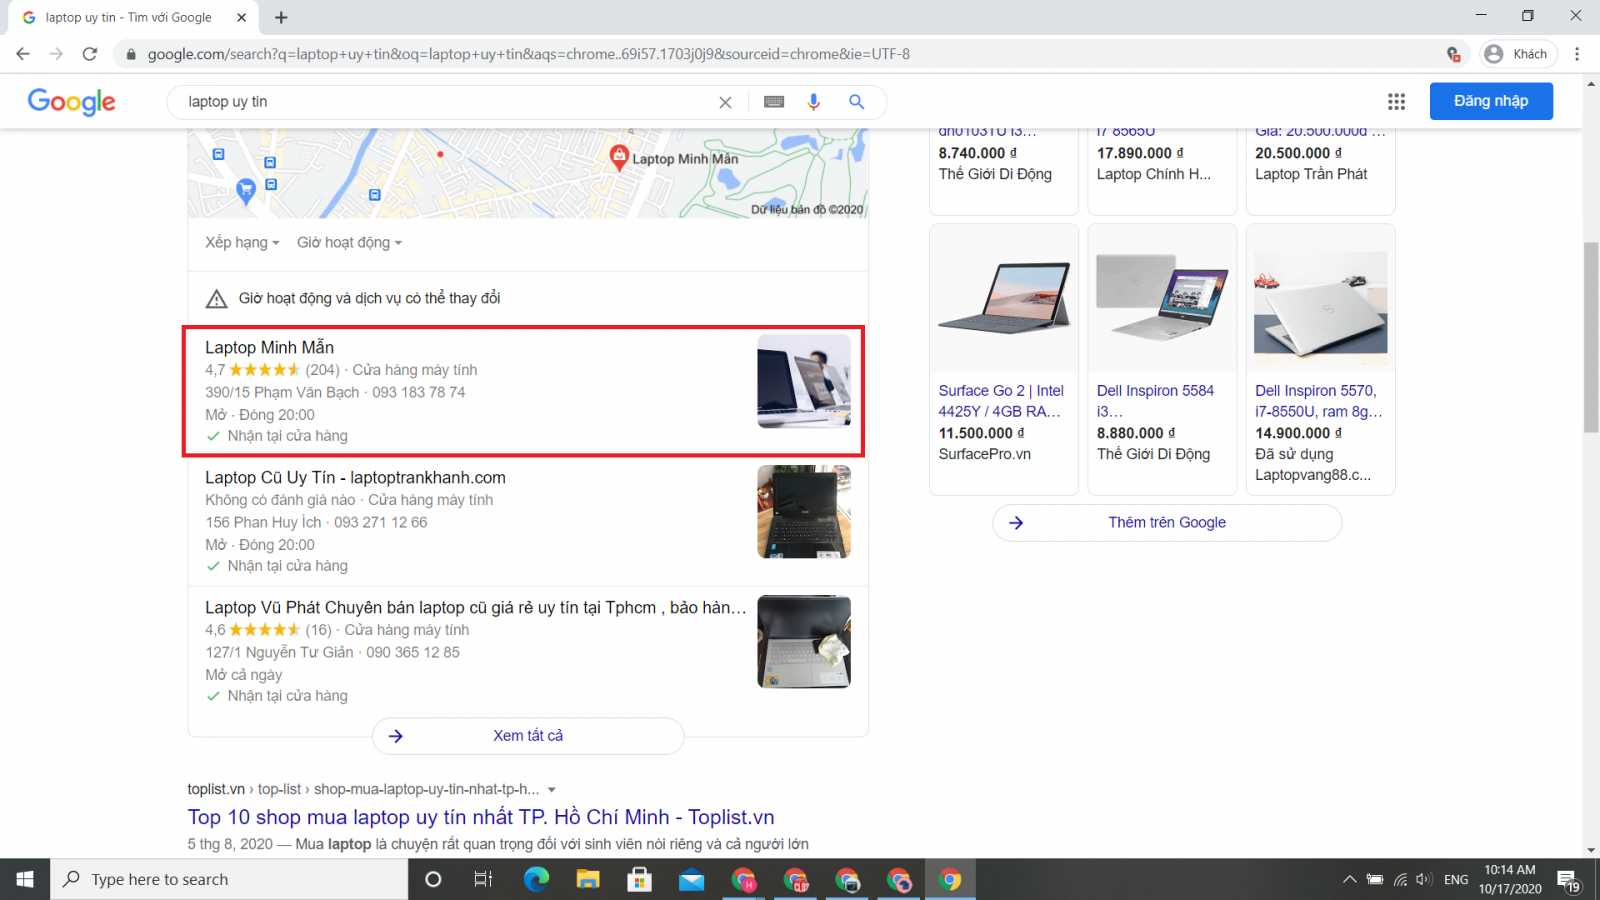Screen dimensions: 1600x900
Task: Open Microsoft Store from taskbar
Action: [x=639, y=879]
